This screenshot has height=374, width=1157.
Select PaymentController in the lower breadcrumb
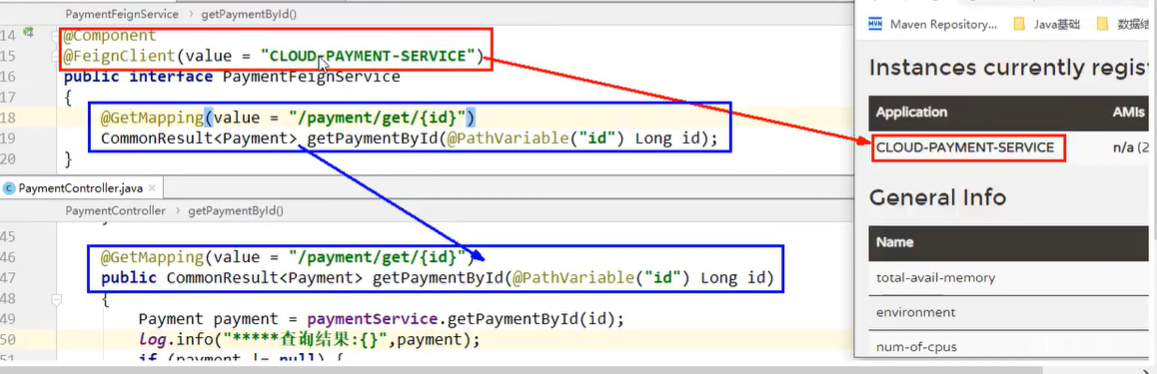click(115, 211)
